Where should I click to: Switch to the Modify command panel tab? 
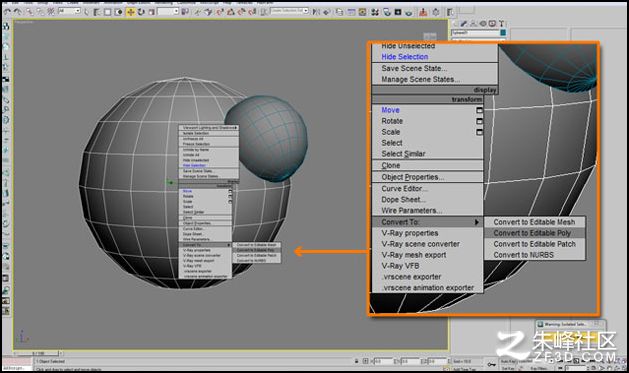pos(463,24)
